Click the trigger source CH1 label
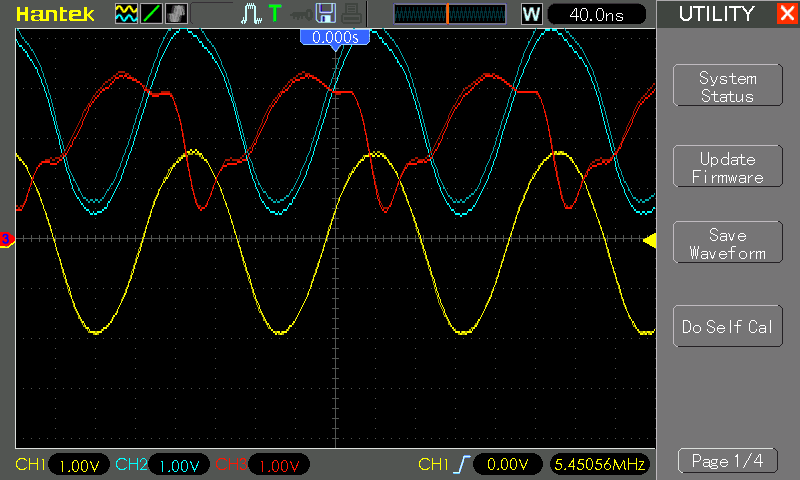The width and height of the screenshot is (800, 480). click(433, 464)
